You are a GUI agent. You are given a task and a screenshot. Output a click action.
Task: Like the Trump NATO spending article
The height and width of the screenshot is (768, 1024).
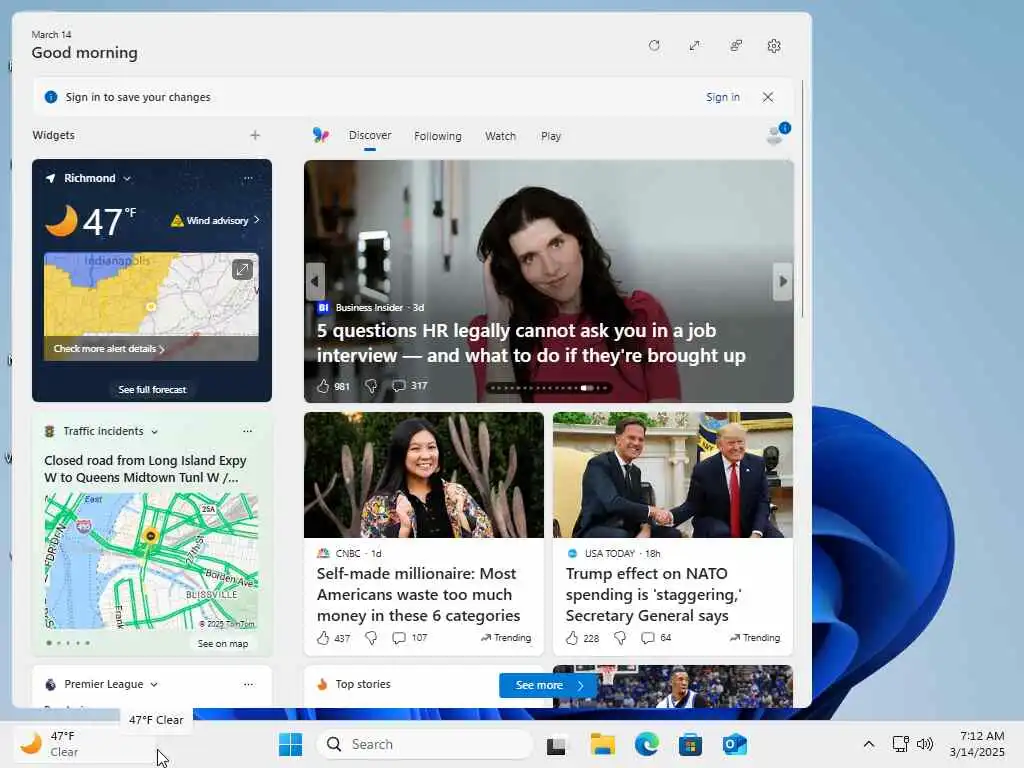(572, 638)
